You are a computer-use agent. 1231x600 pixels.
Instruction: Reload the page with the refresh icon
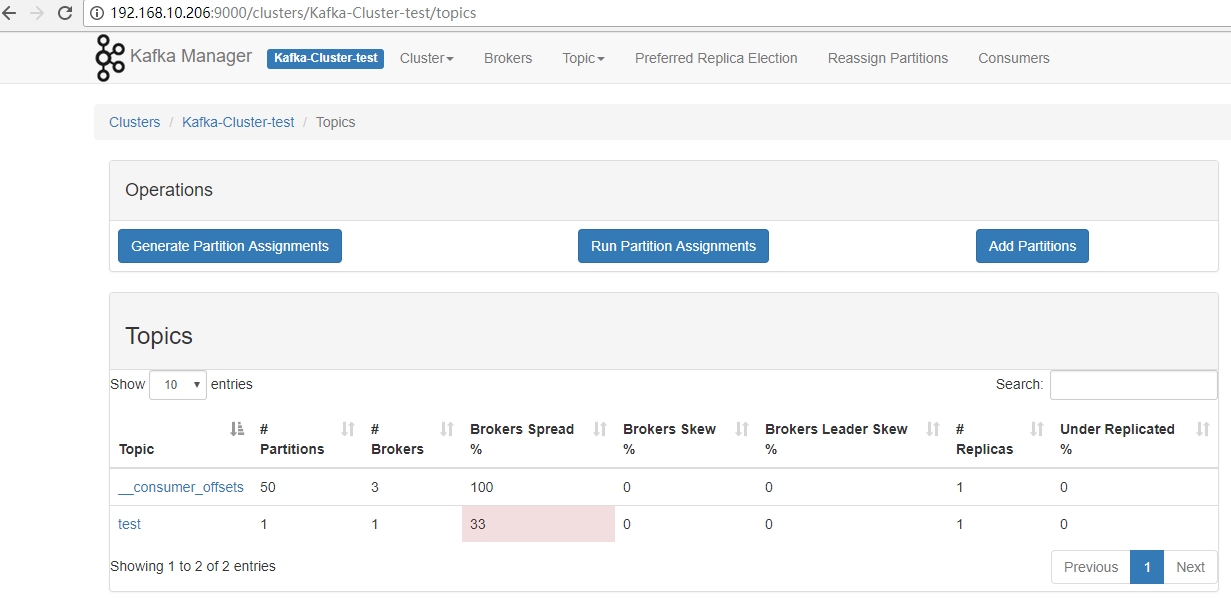(x=65, y=13)
